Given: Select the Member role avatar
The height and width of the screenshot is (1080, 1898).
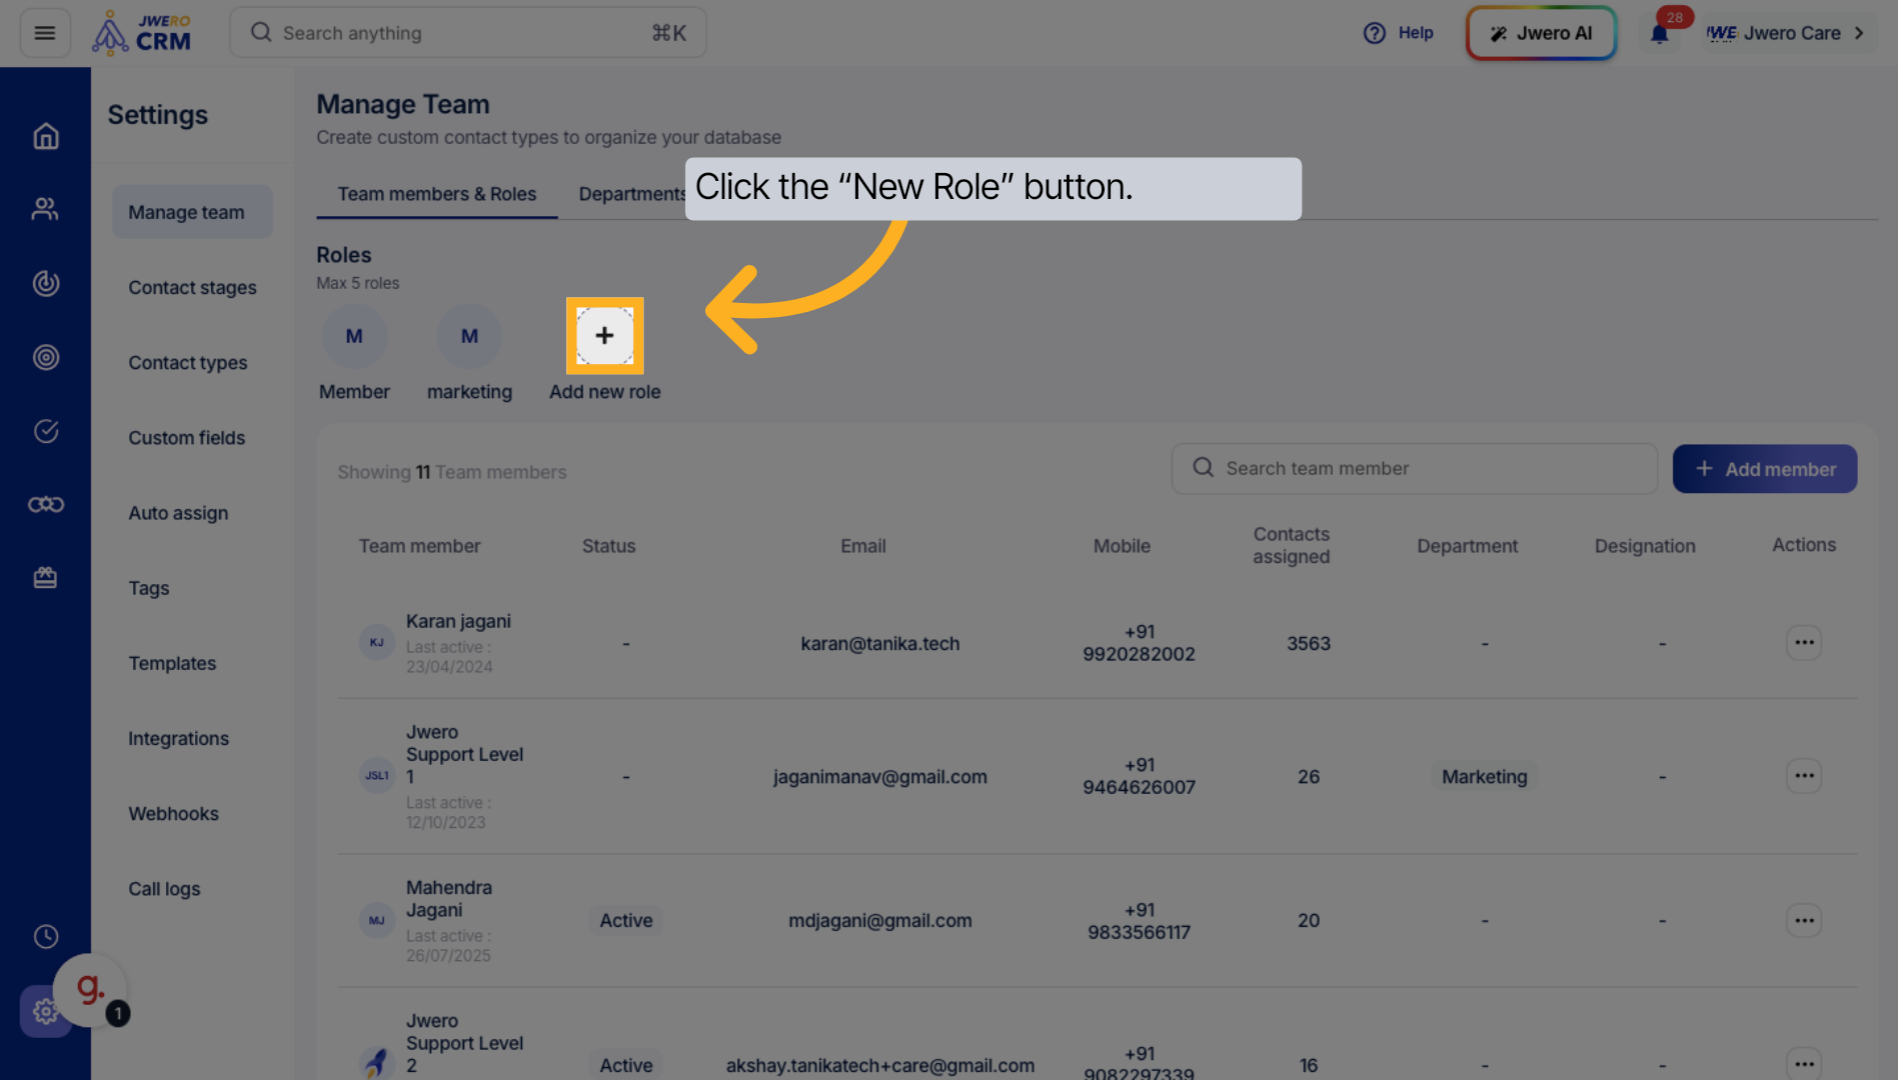Looking at the screenshot, I should 354,336.
